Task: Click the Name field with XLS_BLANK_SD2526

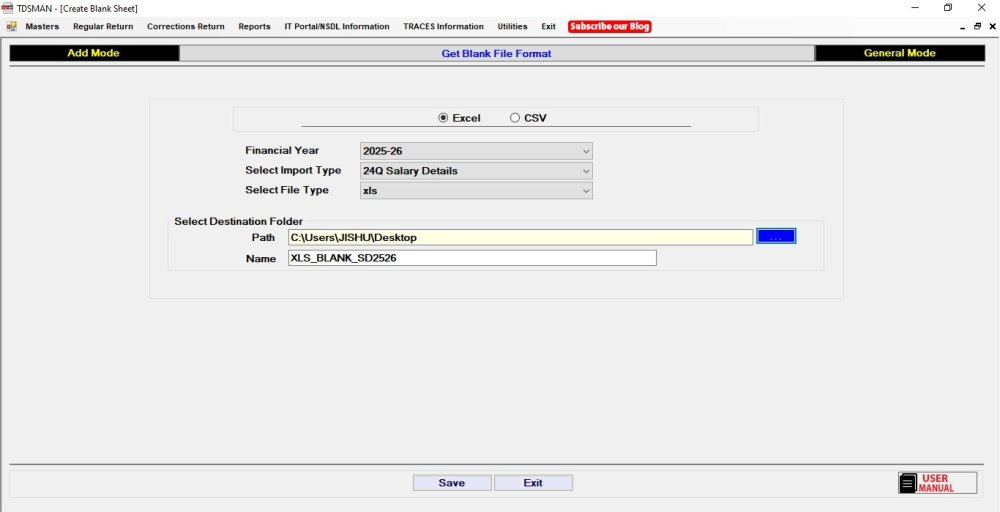Action: pos(472,258)
